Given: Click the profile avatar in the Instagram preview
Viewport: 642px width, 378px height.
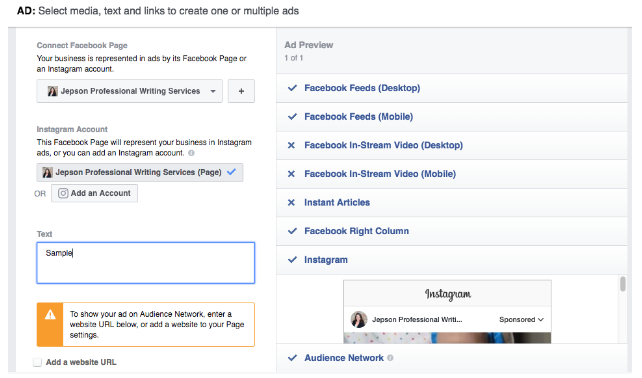Looking at the screenshot, I should [x=359, y=319].
